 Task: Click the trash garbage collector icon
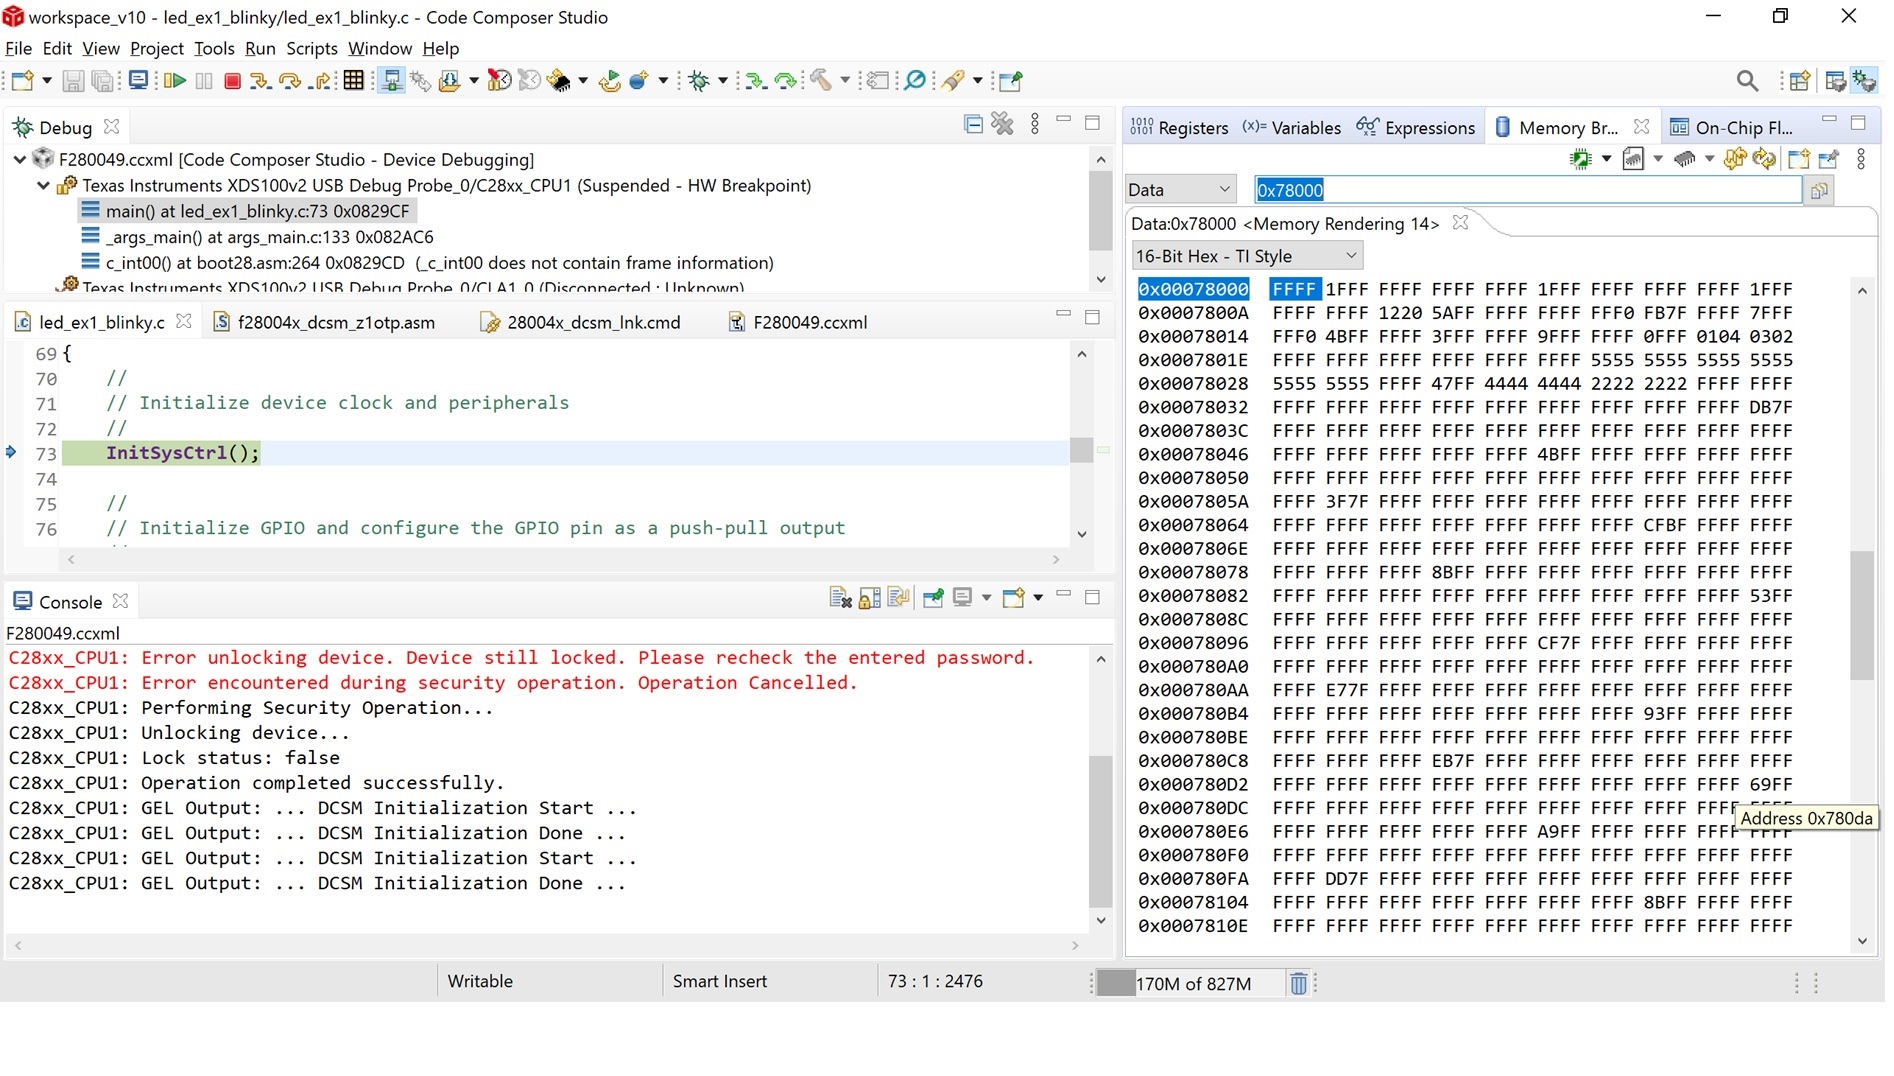(x=1298, y=984)
